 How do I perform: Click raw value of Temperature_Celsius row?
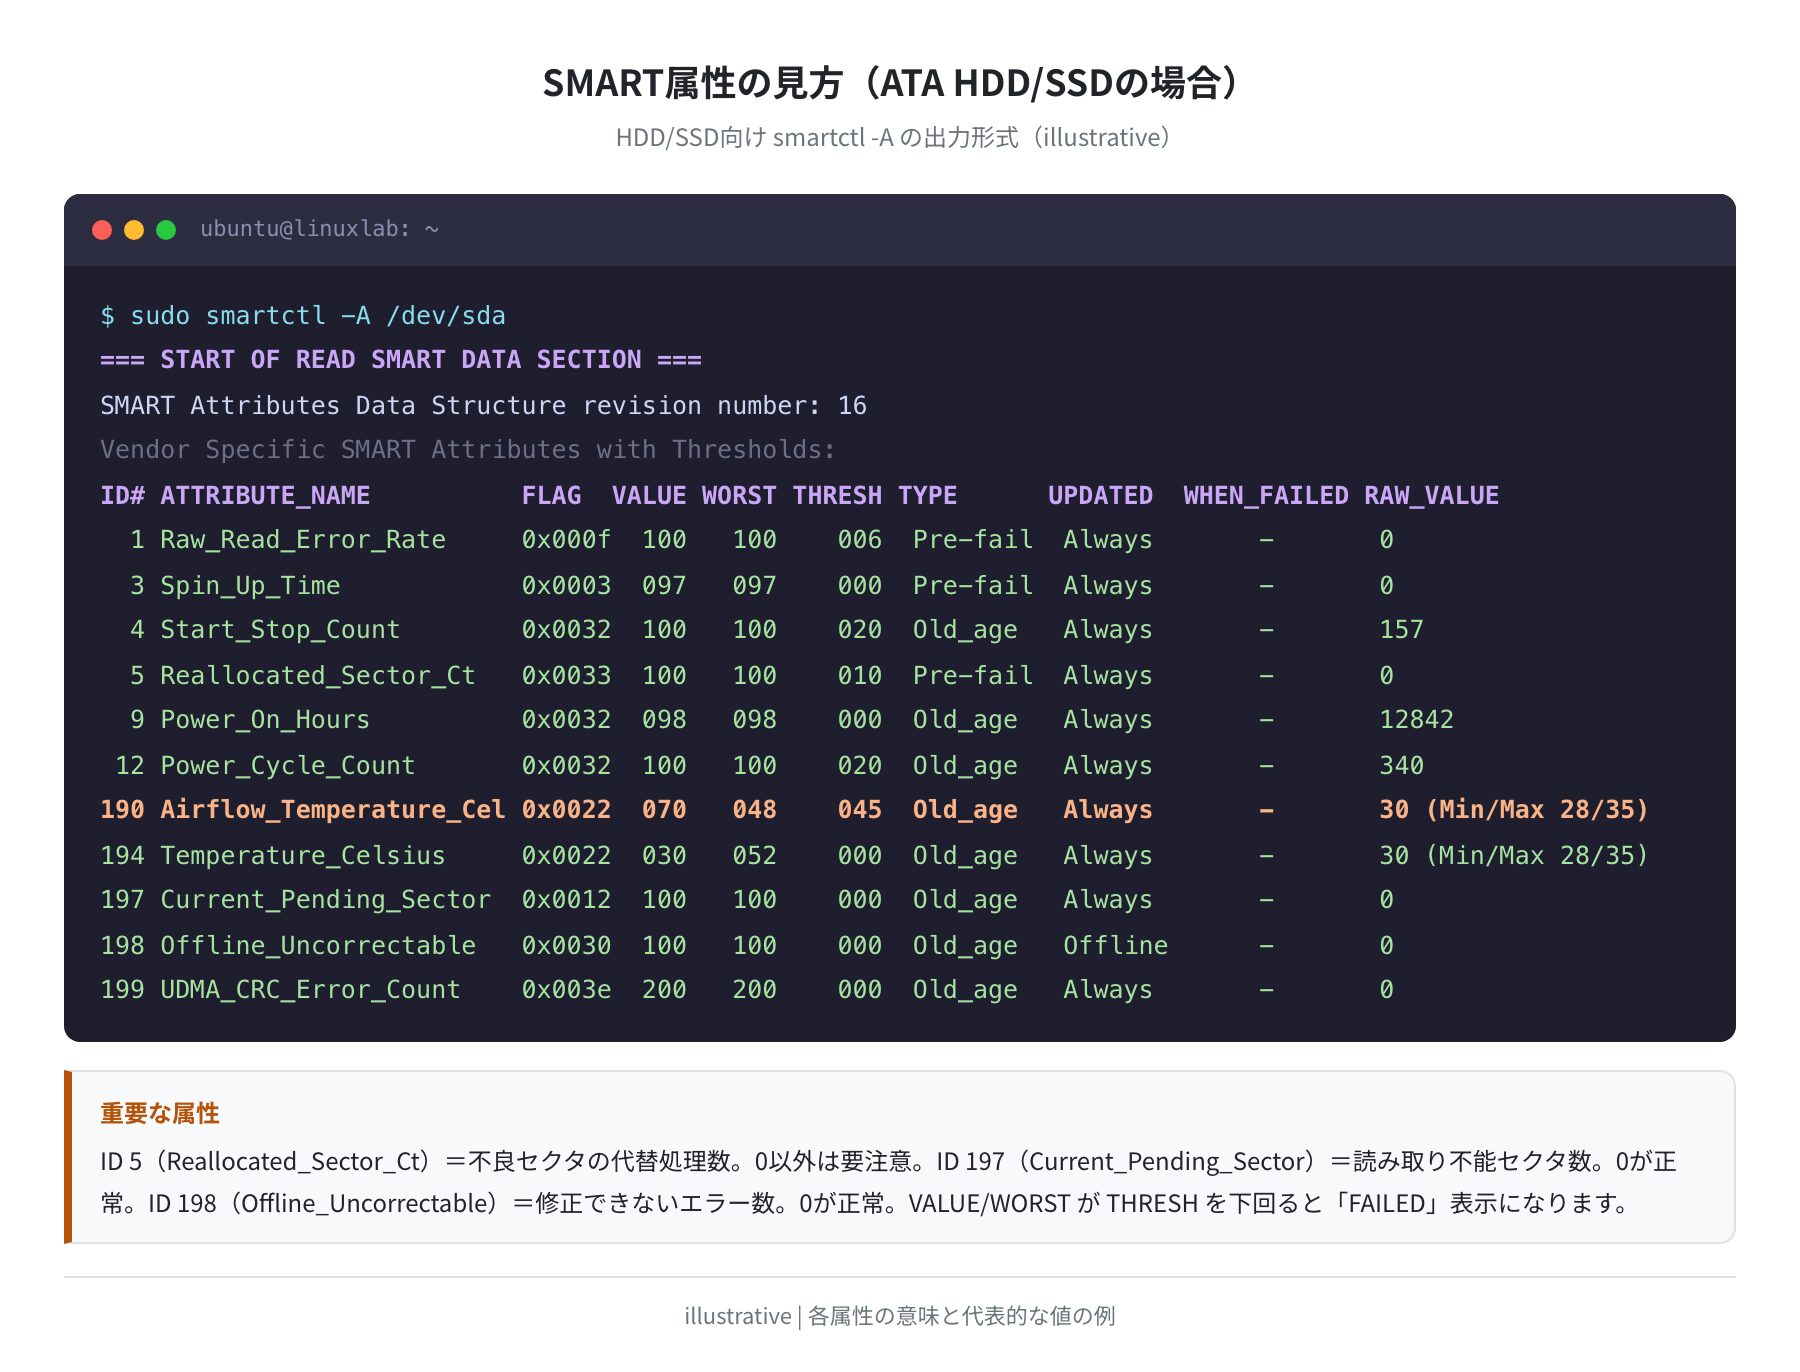[1514, 856]
